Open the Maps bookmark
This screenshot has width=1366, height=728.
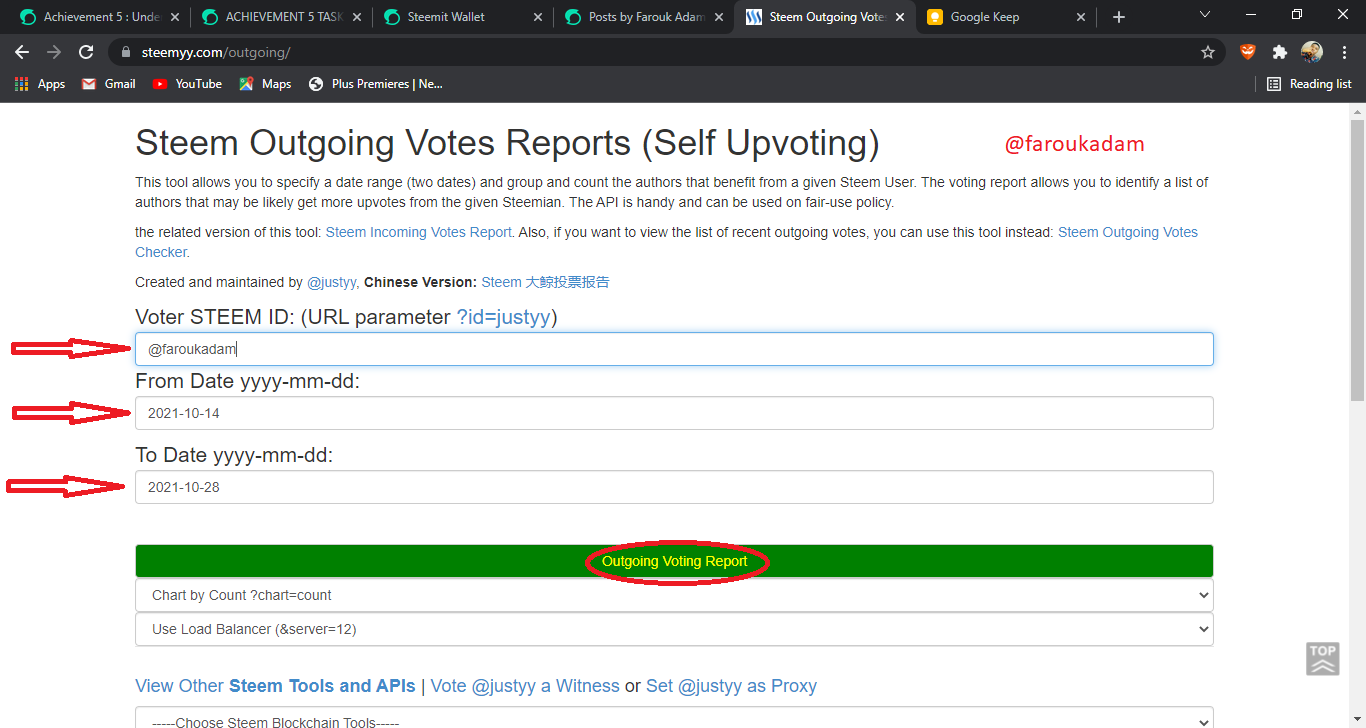[x=265, y=84]
